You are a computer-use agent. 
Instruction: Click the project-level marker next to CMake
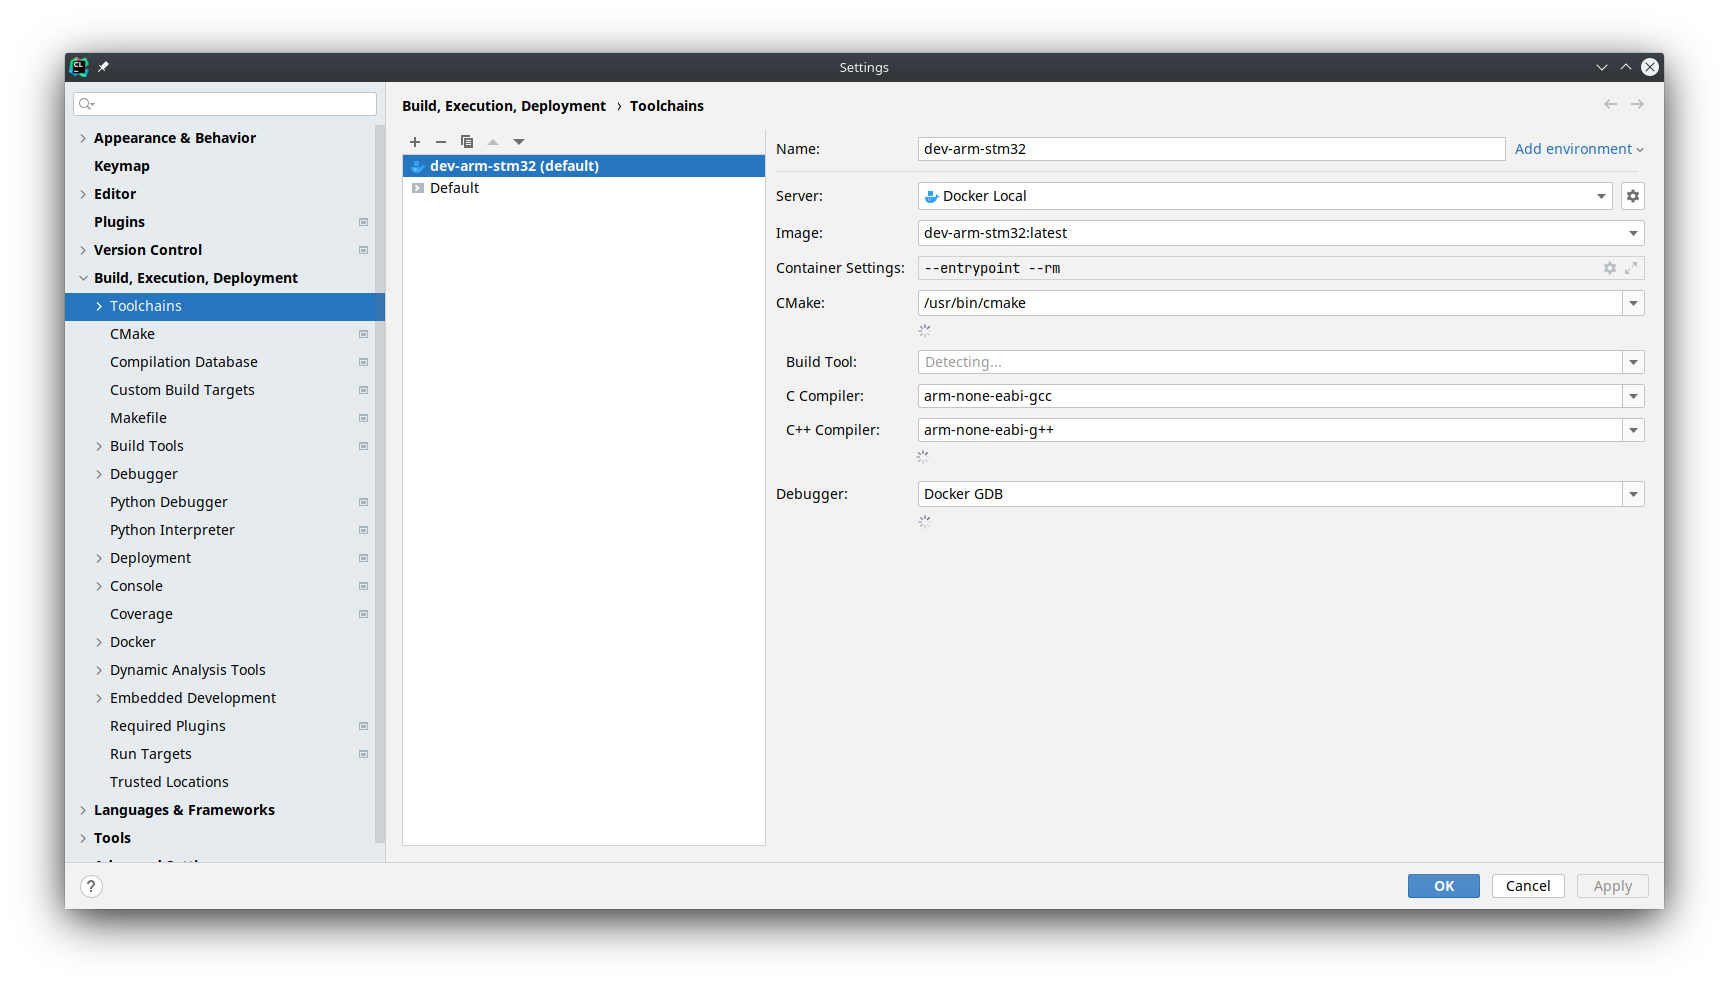pyautogui.click(x=363, y=334)
